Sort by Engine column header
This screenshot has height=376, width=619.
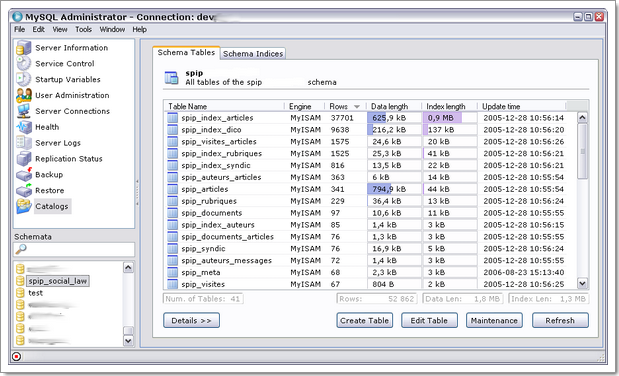304,106
